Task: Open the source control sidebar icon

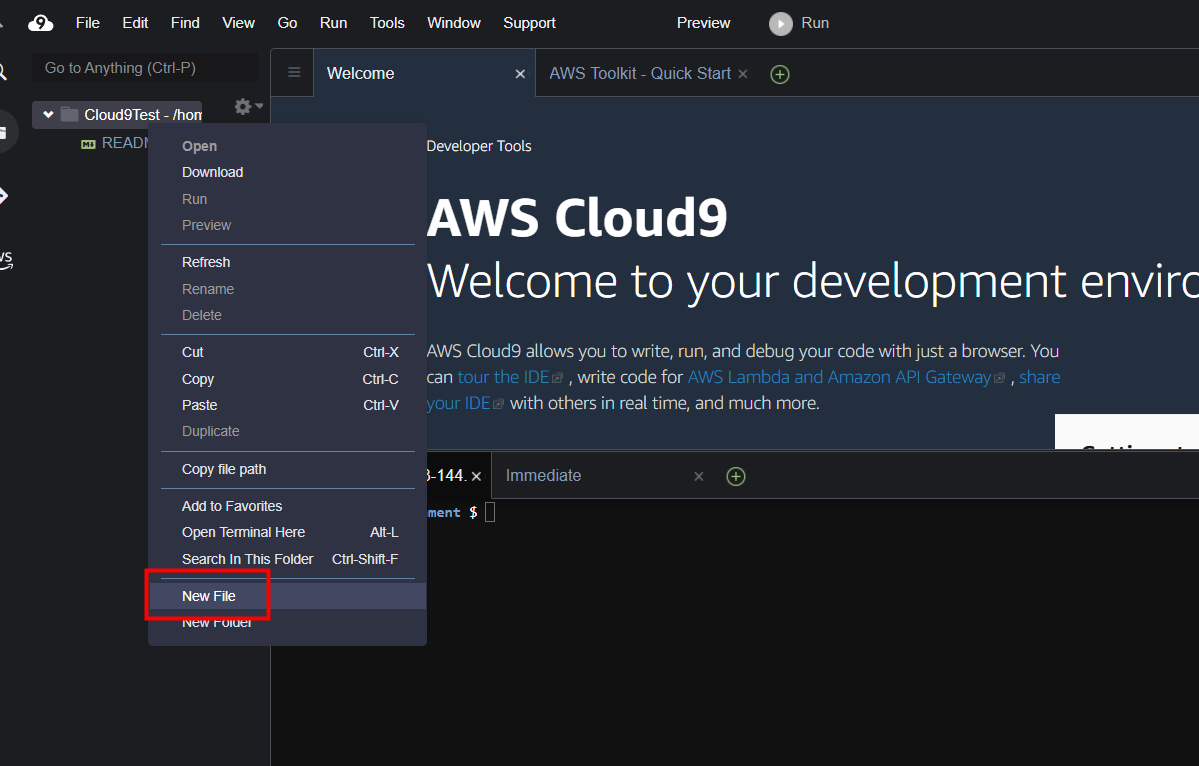Action: point(4,196)
